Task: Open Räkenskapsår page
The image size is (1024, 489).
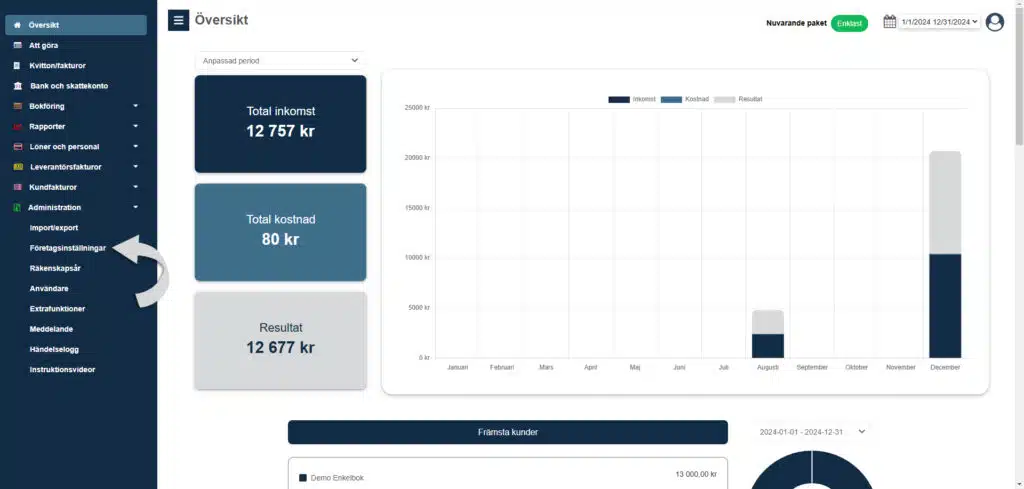Action: pos(56,268)
